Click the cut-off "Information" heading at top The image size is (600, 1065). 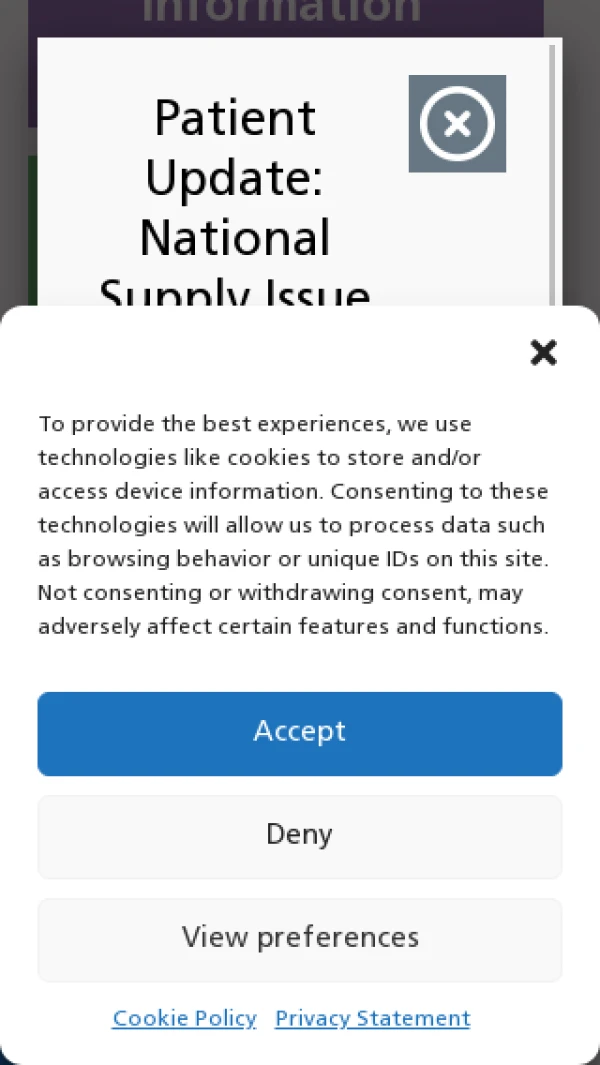[x=282, y=12]
